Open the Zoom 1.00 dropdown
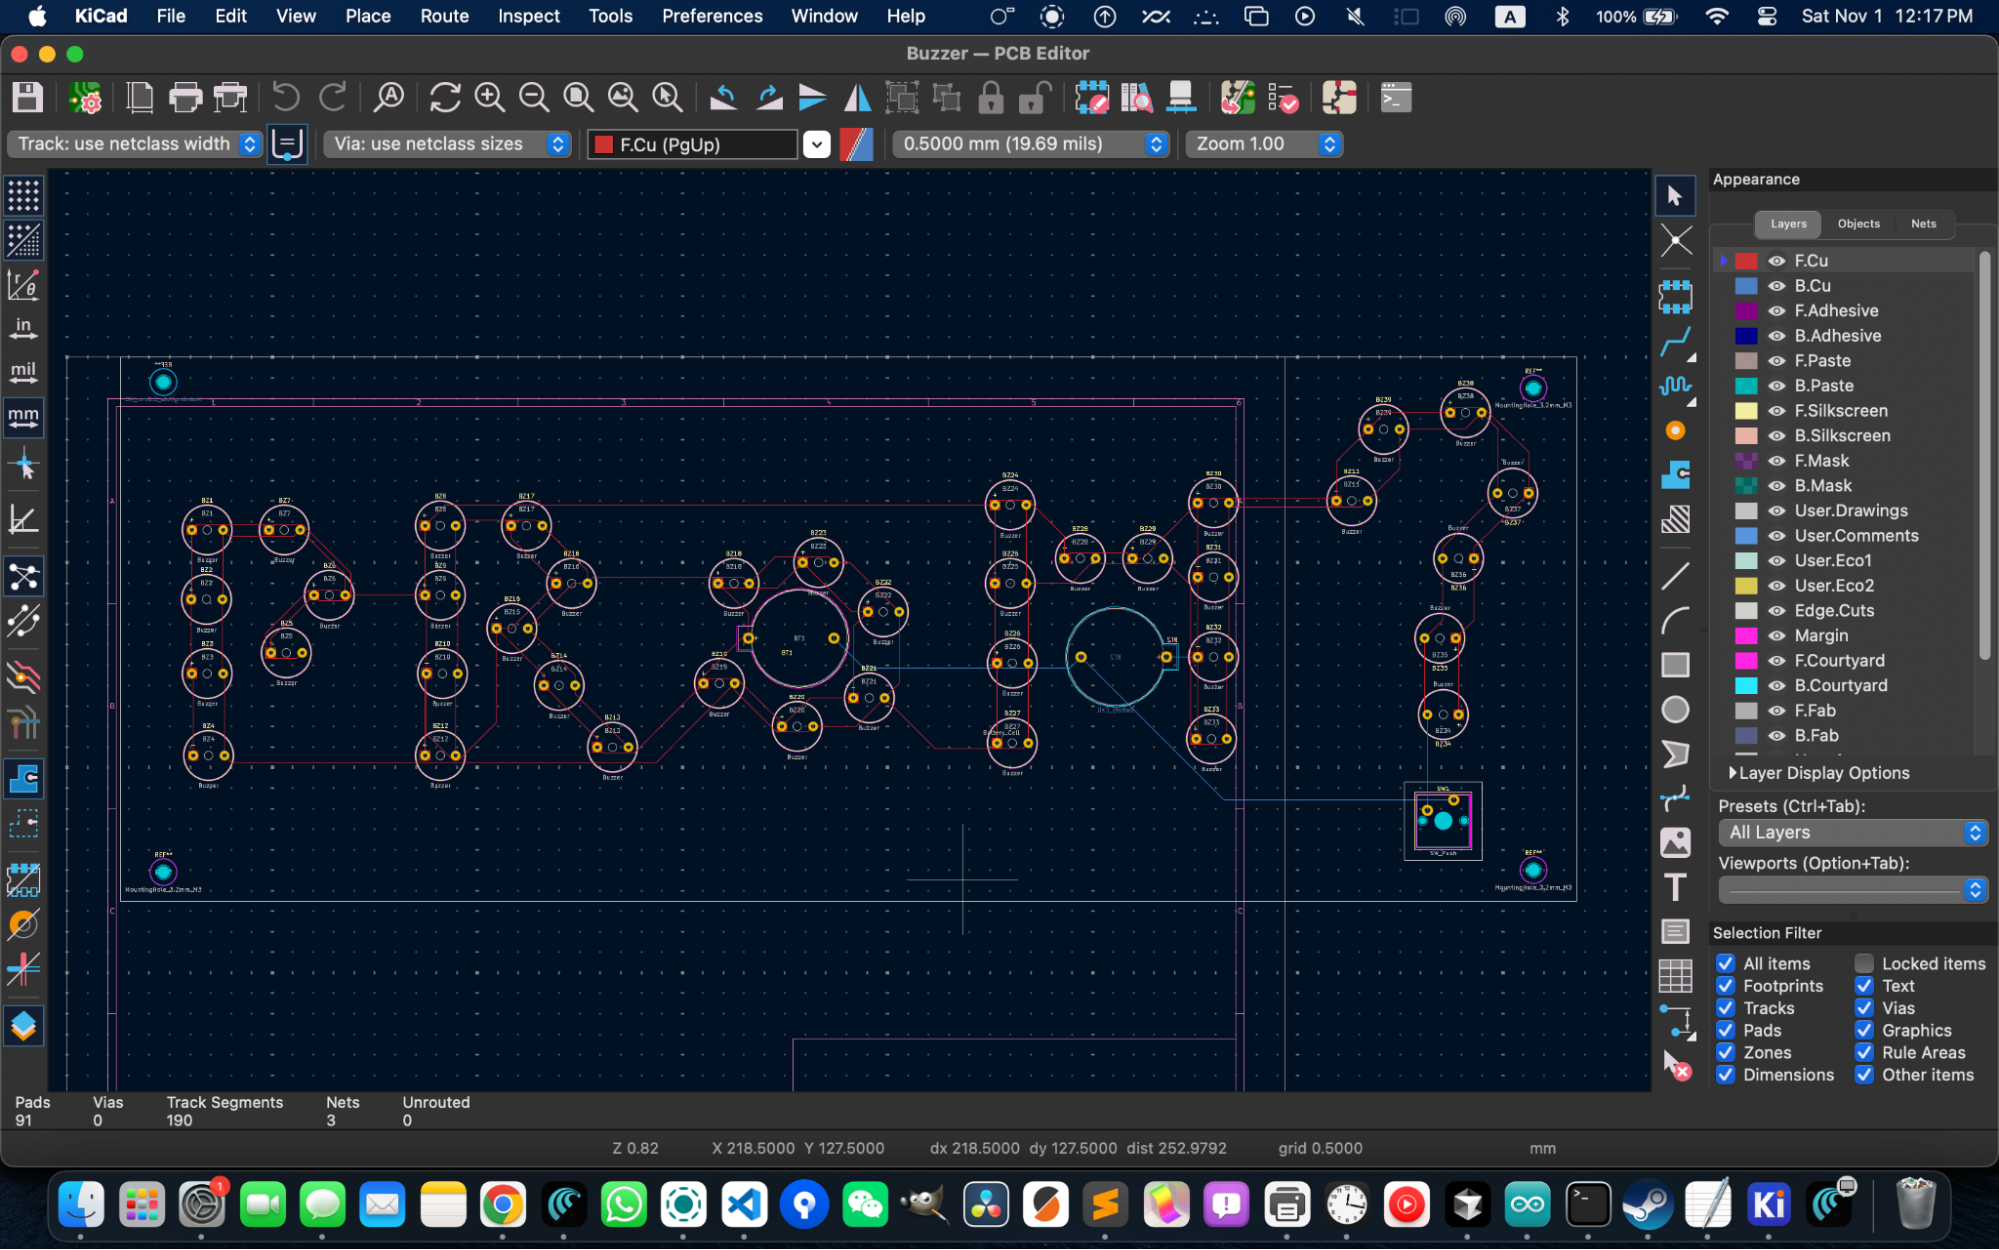This screenshot has height=1250, width=1999. click(1264, 144)
